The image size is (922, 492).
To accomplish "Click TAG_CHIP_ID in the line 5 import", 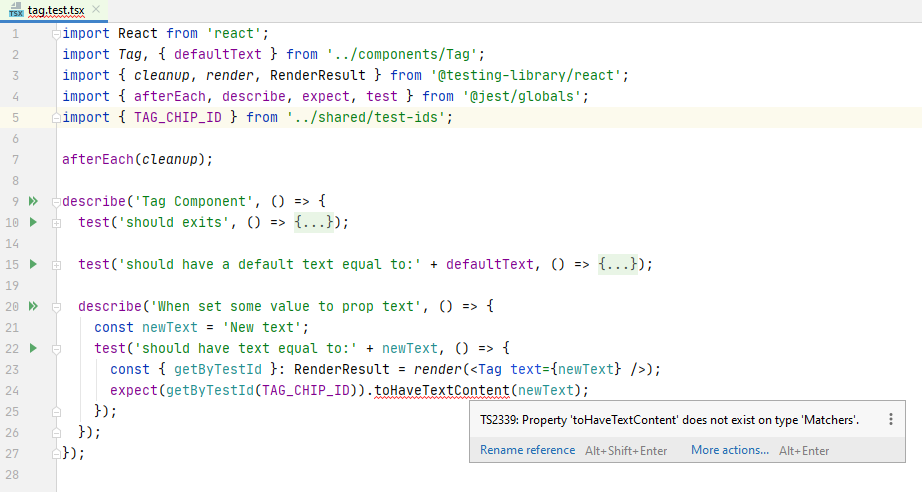I will coord(178,118).
